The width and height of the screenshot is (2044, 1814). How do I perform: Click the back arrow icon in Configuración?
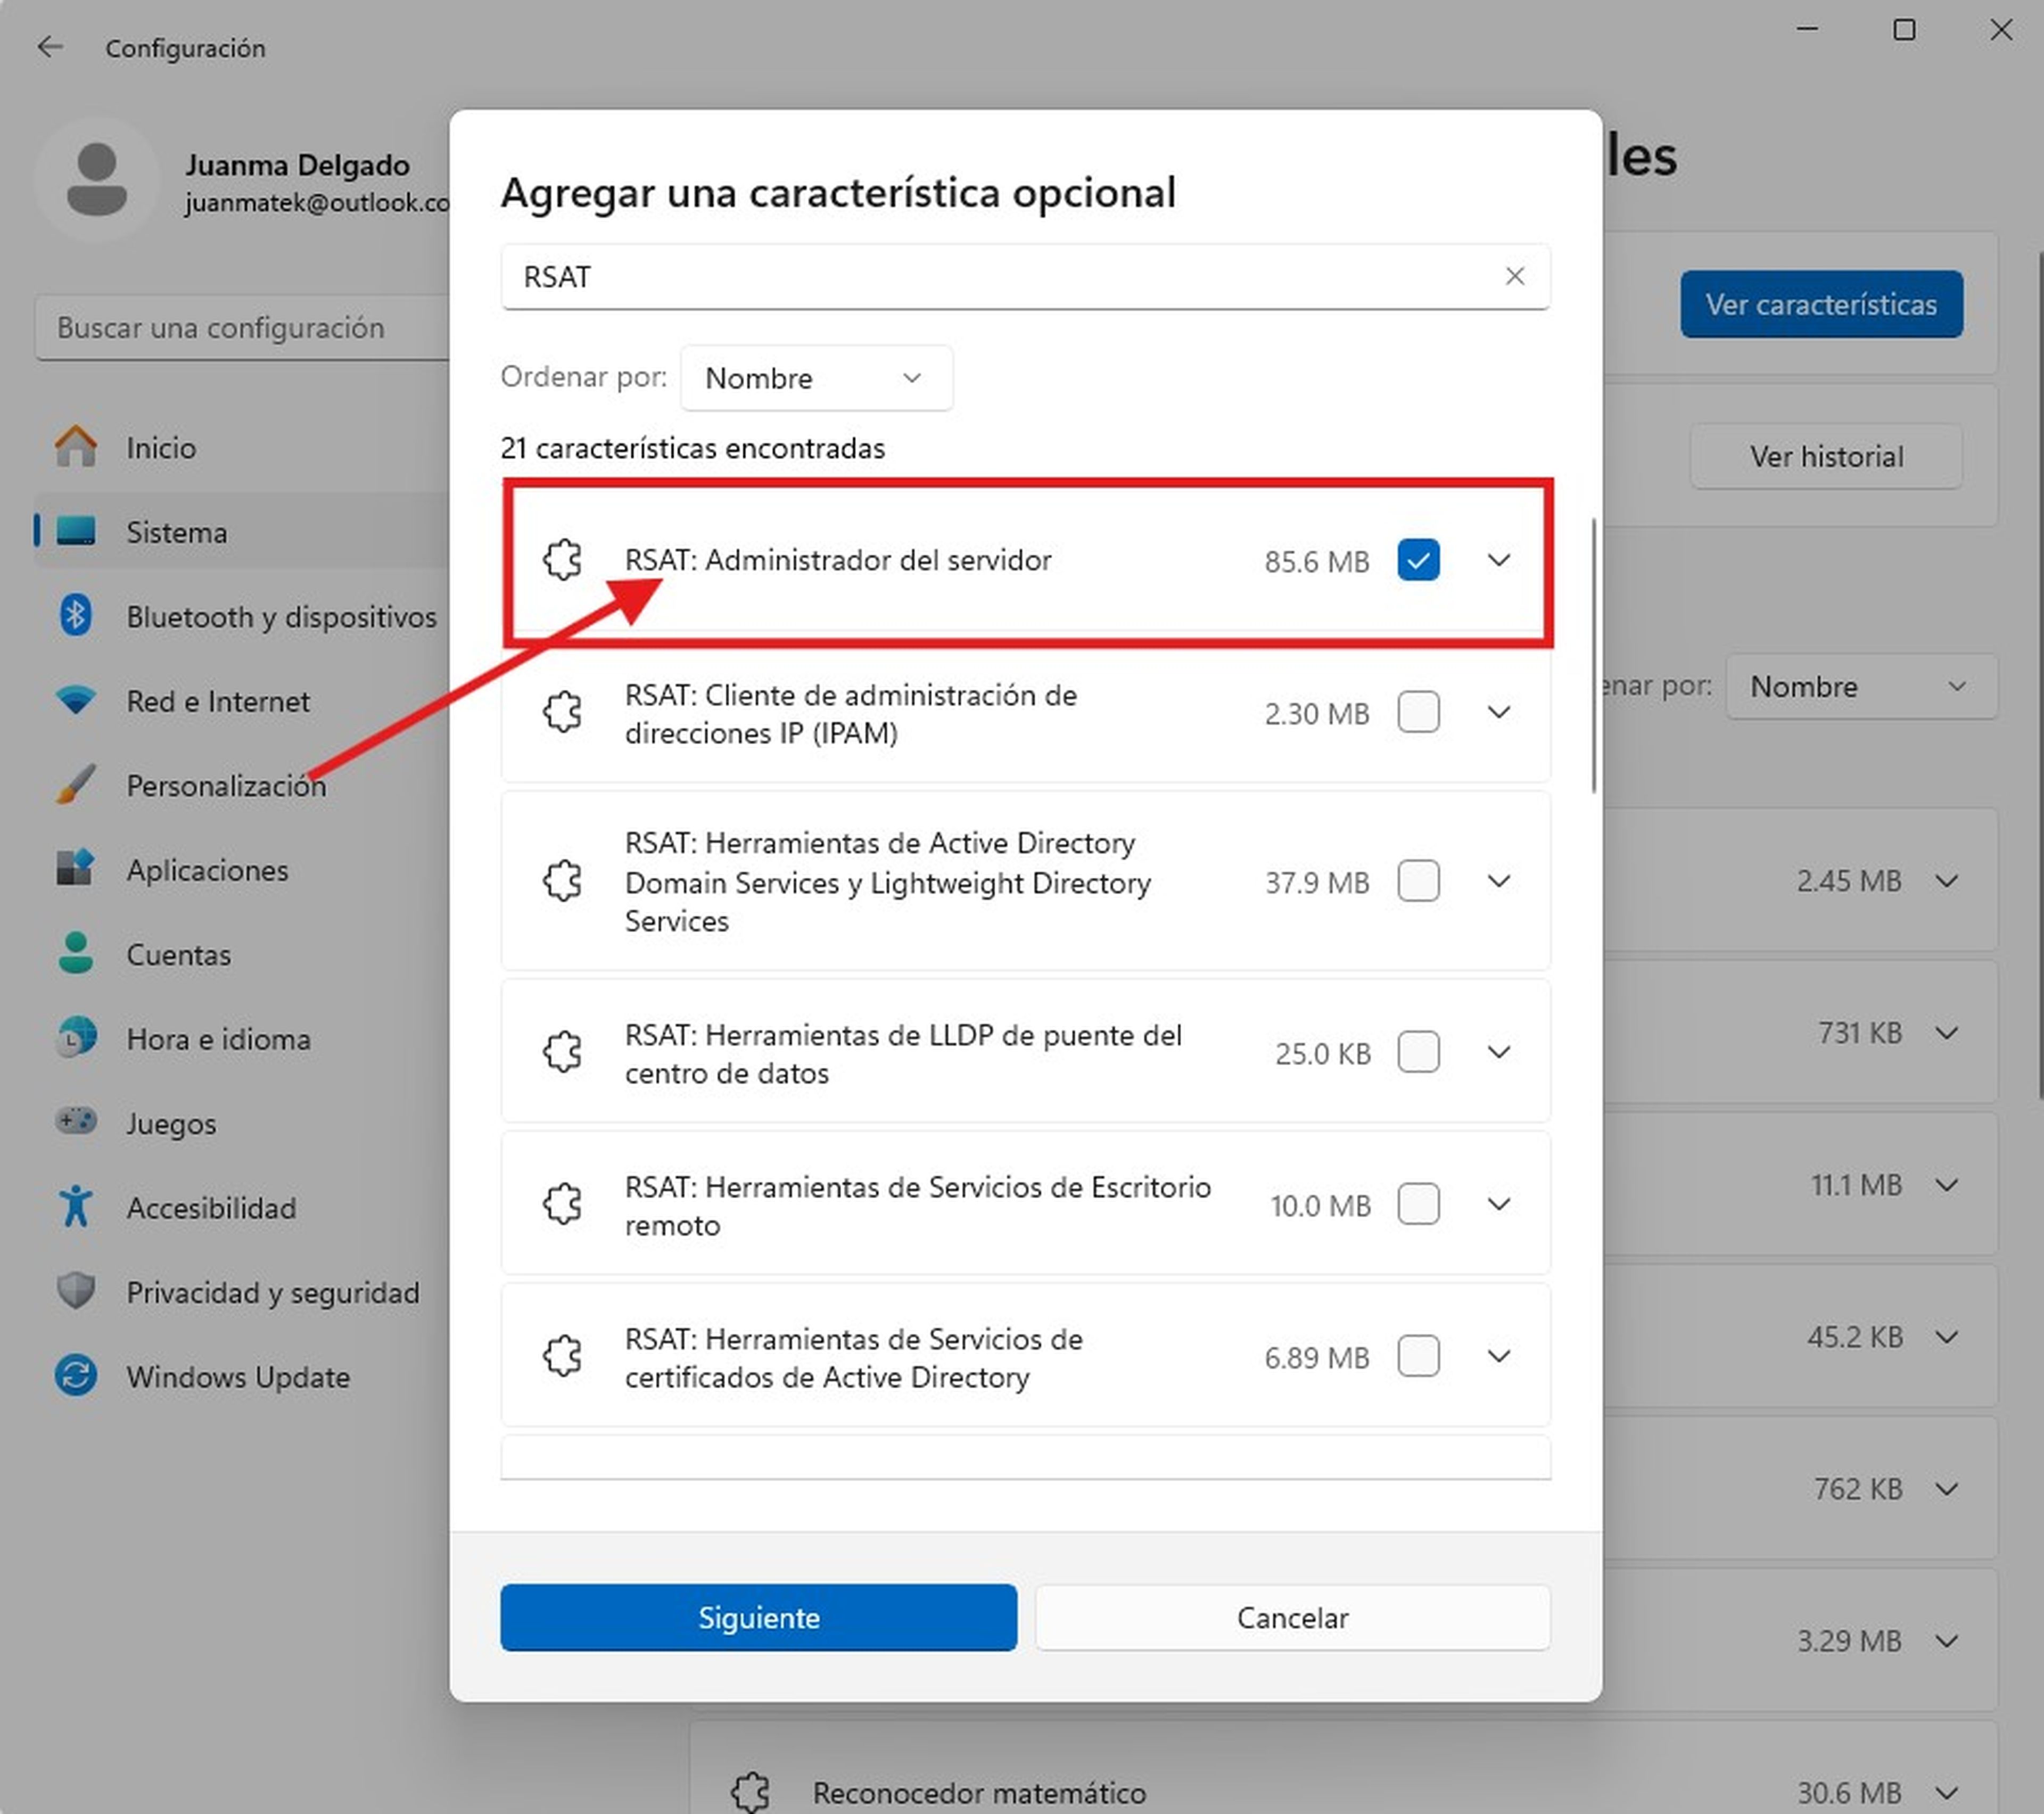(x=49, y=47)
